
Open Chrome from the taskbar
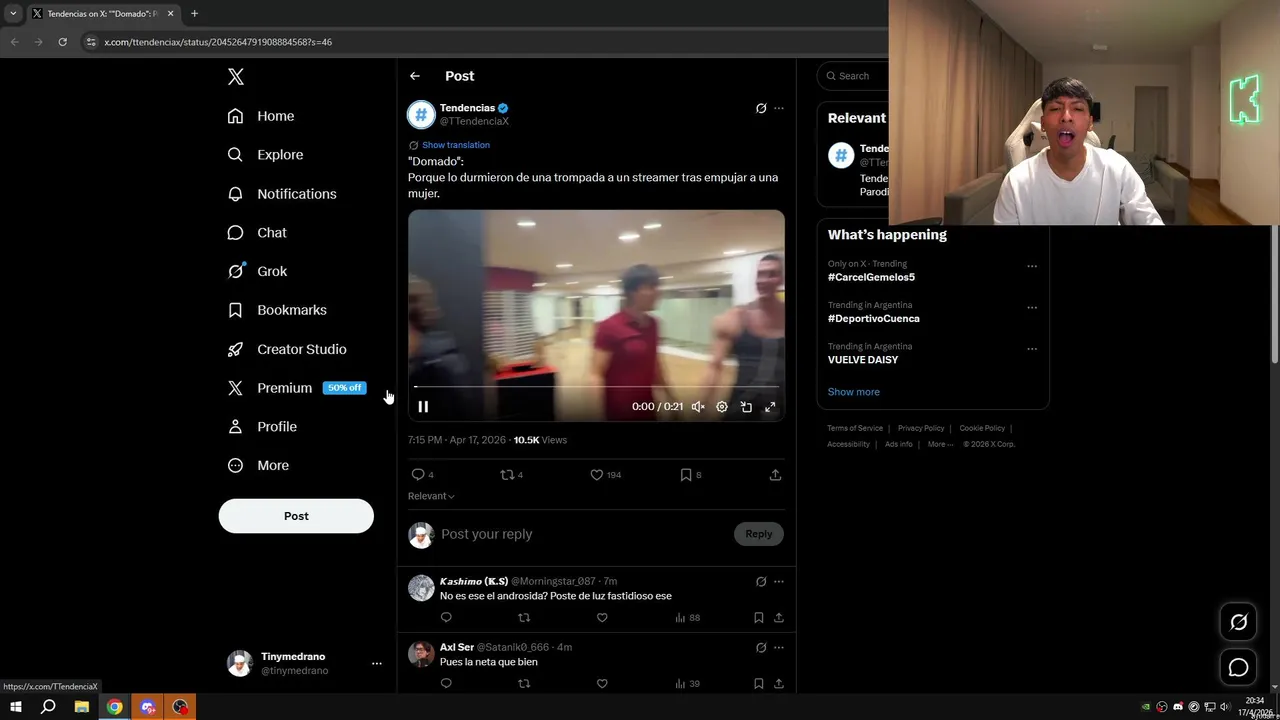(x=115, y=707)
